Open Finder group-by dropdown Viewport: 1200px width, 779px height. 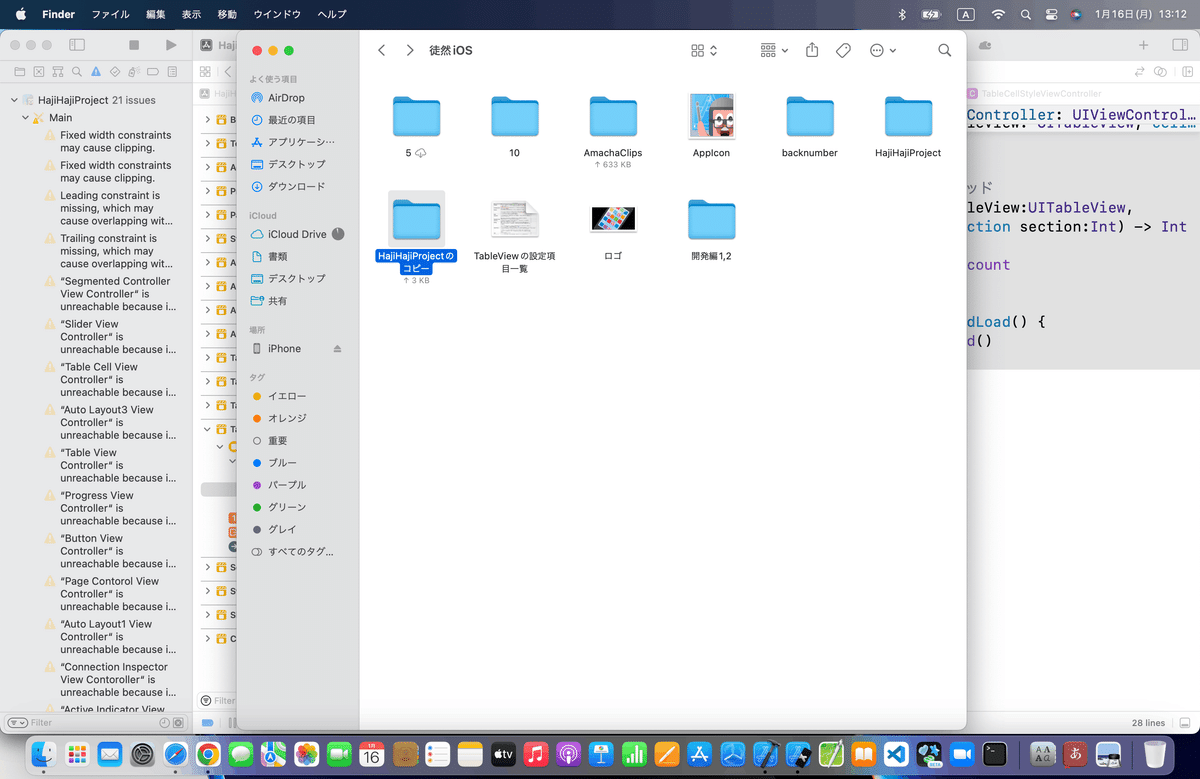[x=774, y=50]
